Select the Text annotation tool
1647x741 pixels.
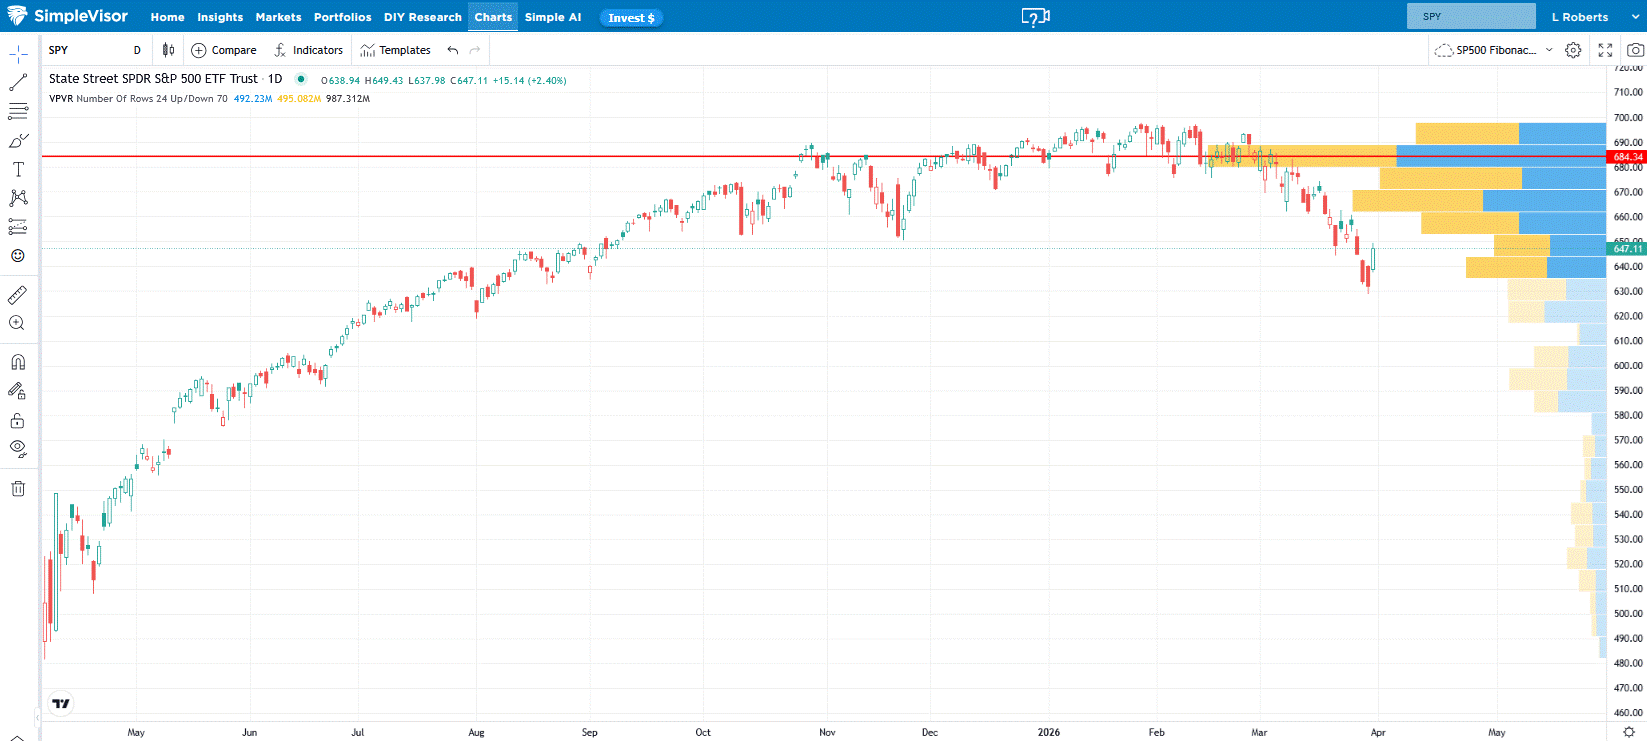tap(18, 170)
